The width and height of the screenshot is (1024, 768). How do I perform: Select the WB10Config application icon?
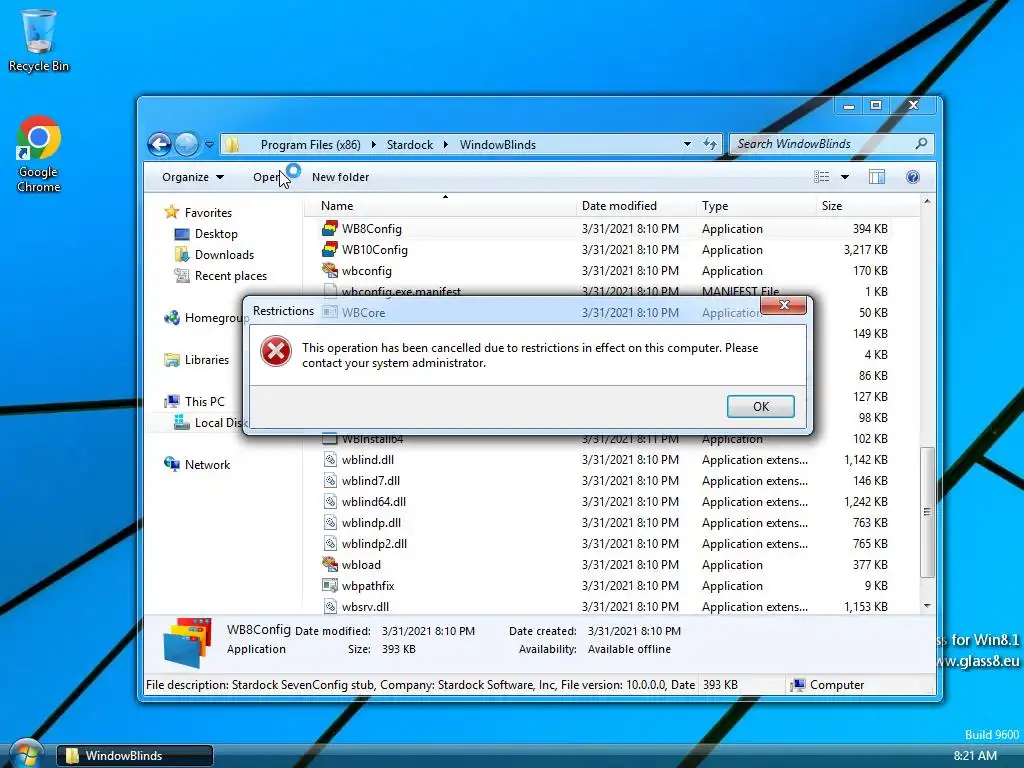pyautogui.click(x=330, y=249)
